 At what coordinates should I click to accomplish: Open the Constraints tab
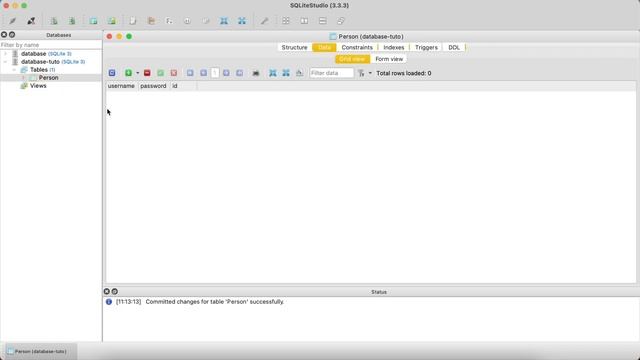357,47
